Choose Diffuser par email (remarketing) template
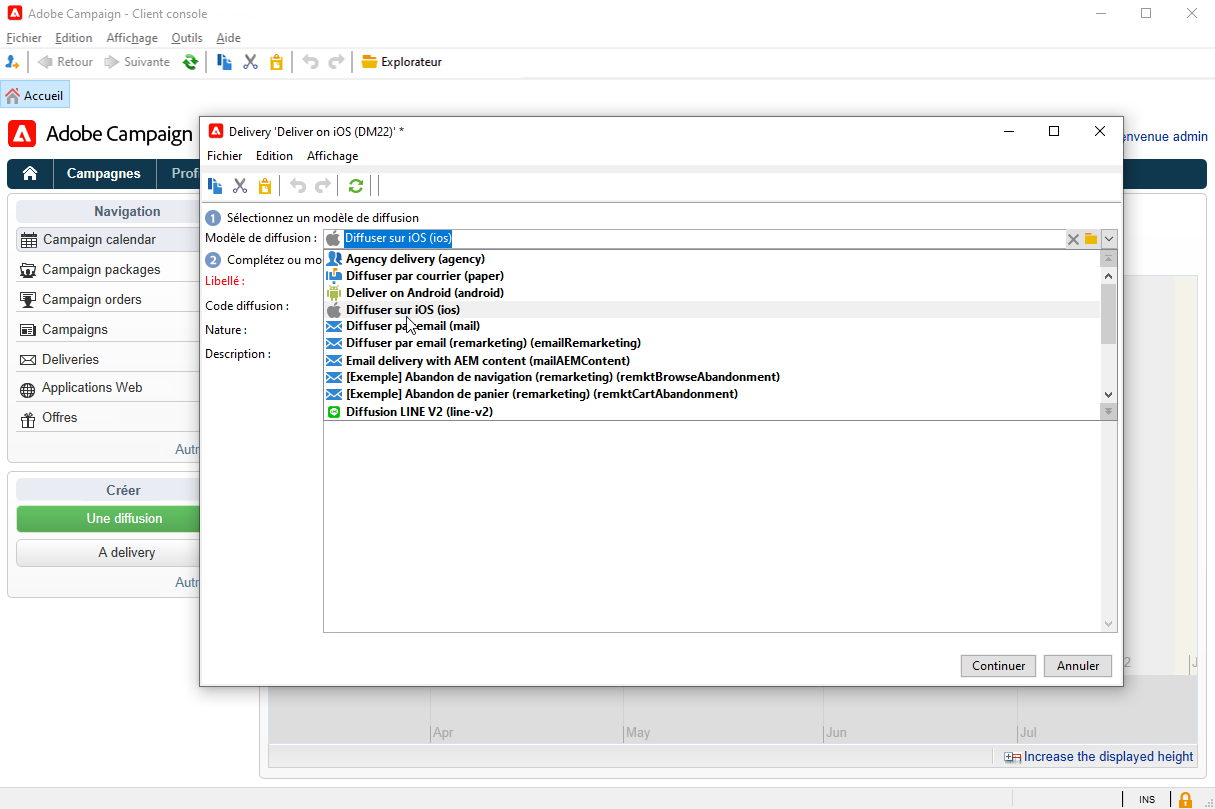Viewport: 1215px width, 809px height. [x=711, y=343]
